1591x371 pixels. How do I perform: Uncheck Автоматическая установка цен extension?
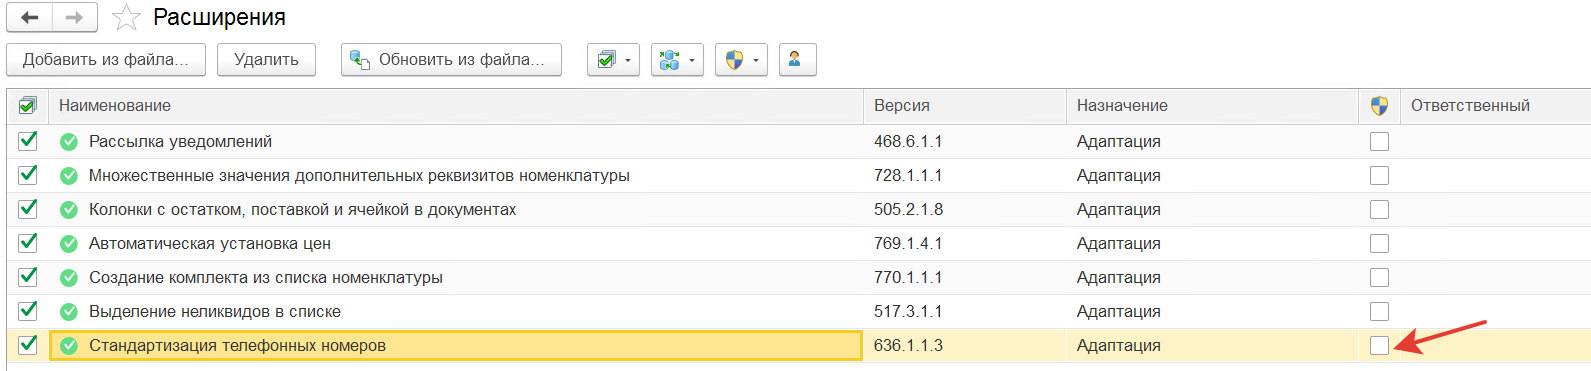[28, 243]
